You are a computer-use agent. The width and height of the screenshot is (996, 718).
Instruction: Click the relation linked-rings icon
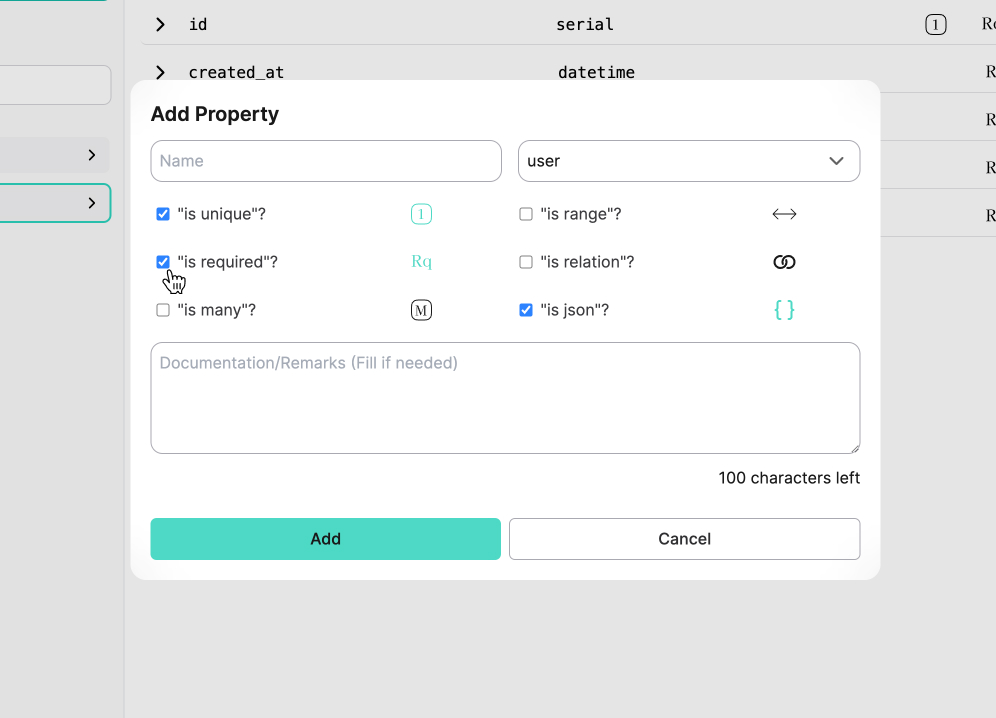click(x=784, y=262)
